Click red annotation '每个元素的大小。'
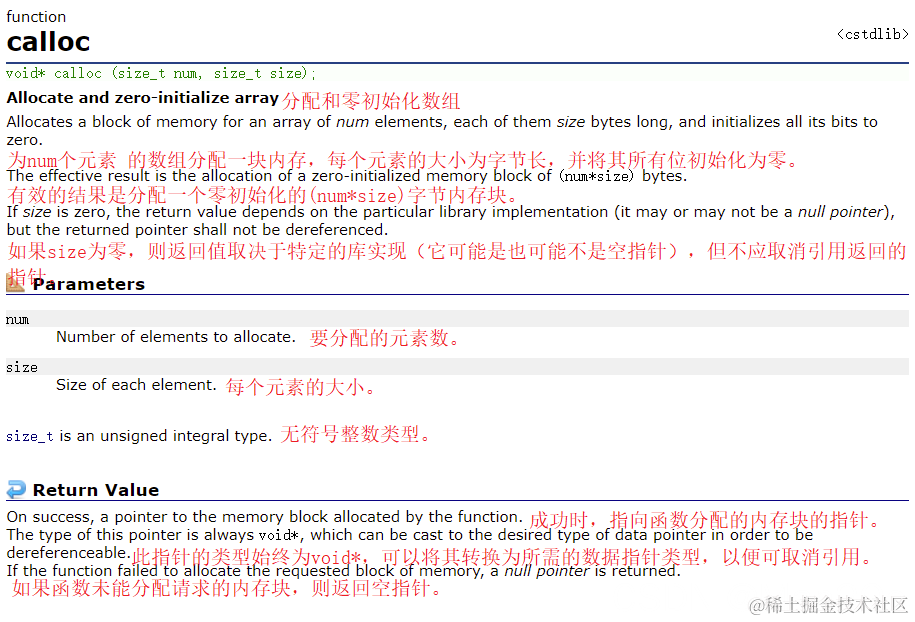The image size is (915, 622). click(x=301, y=386)
